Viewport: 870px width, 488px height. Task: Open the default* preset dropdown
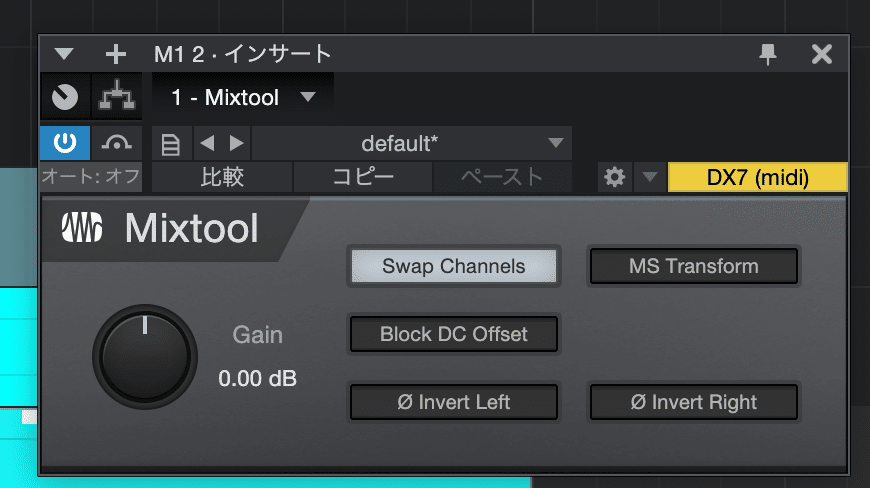(412, 144)
